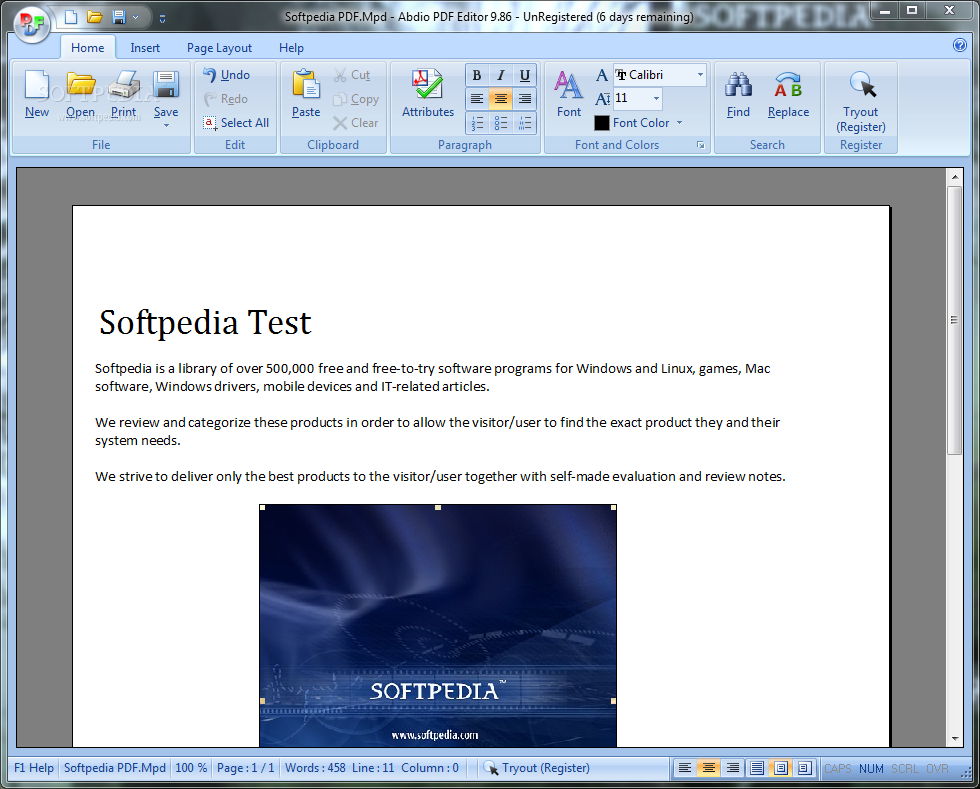Click the scrollbar up arrow
This screenshot has height=789, width=980.
[954, 177]
